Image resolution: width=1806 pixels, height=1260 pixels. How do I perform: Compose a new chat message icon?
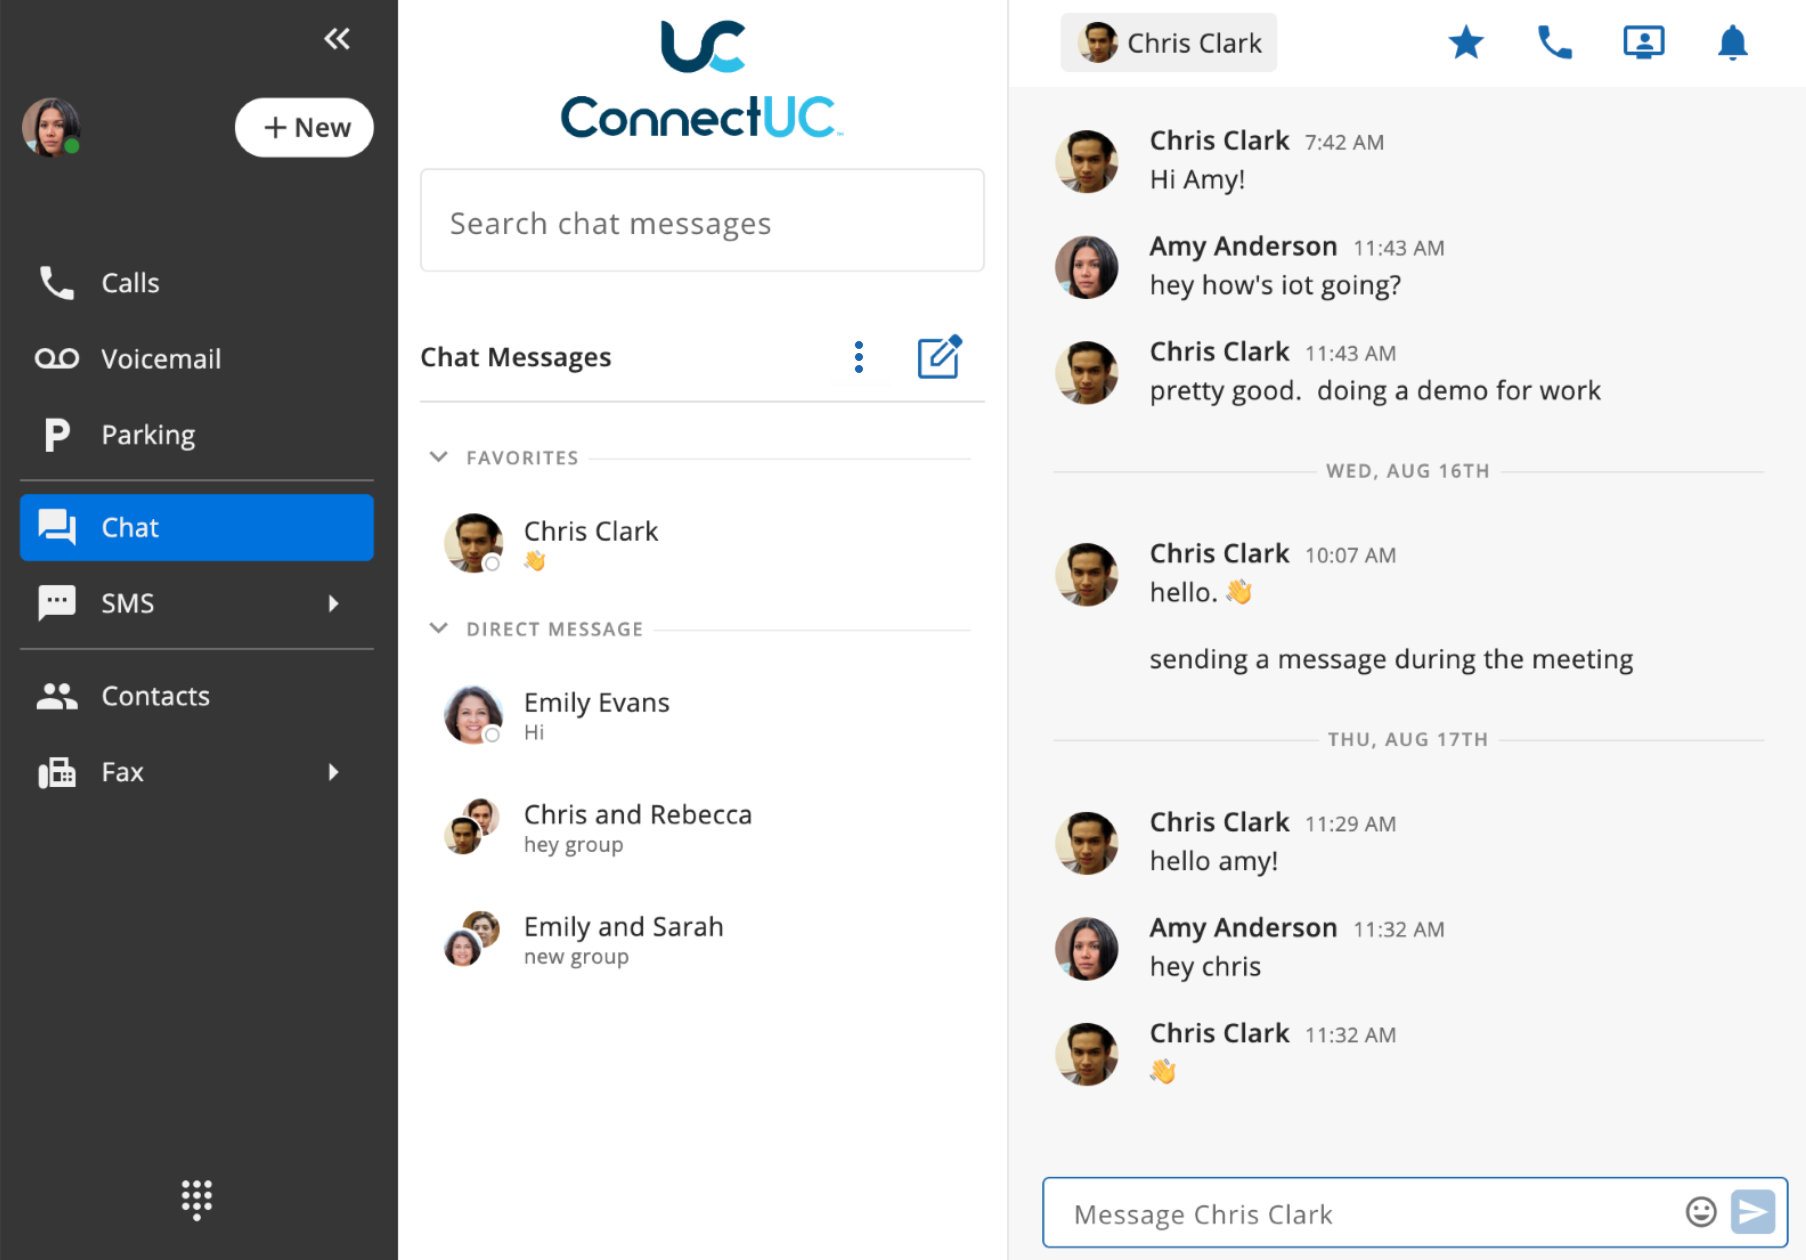[x=939, y=357]
